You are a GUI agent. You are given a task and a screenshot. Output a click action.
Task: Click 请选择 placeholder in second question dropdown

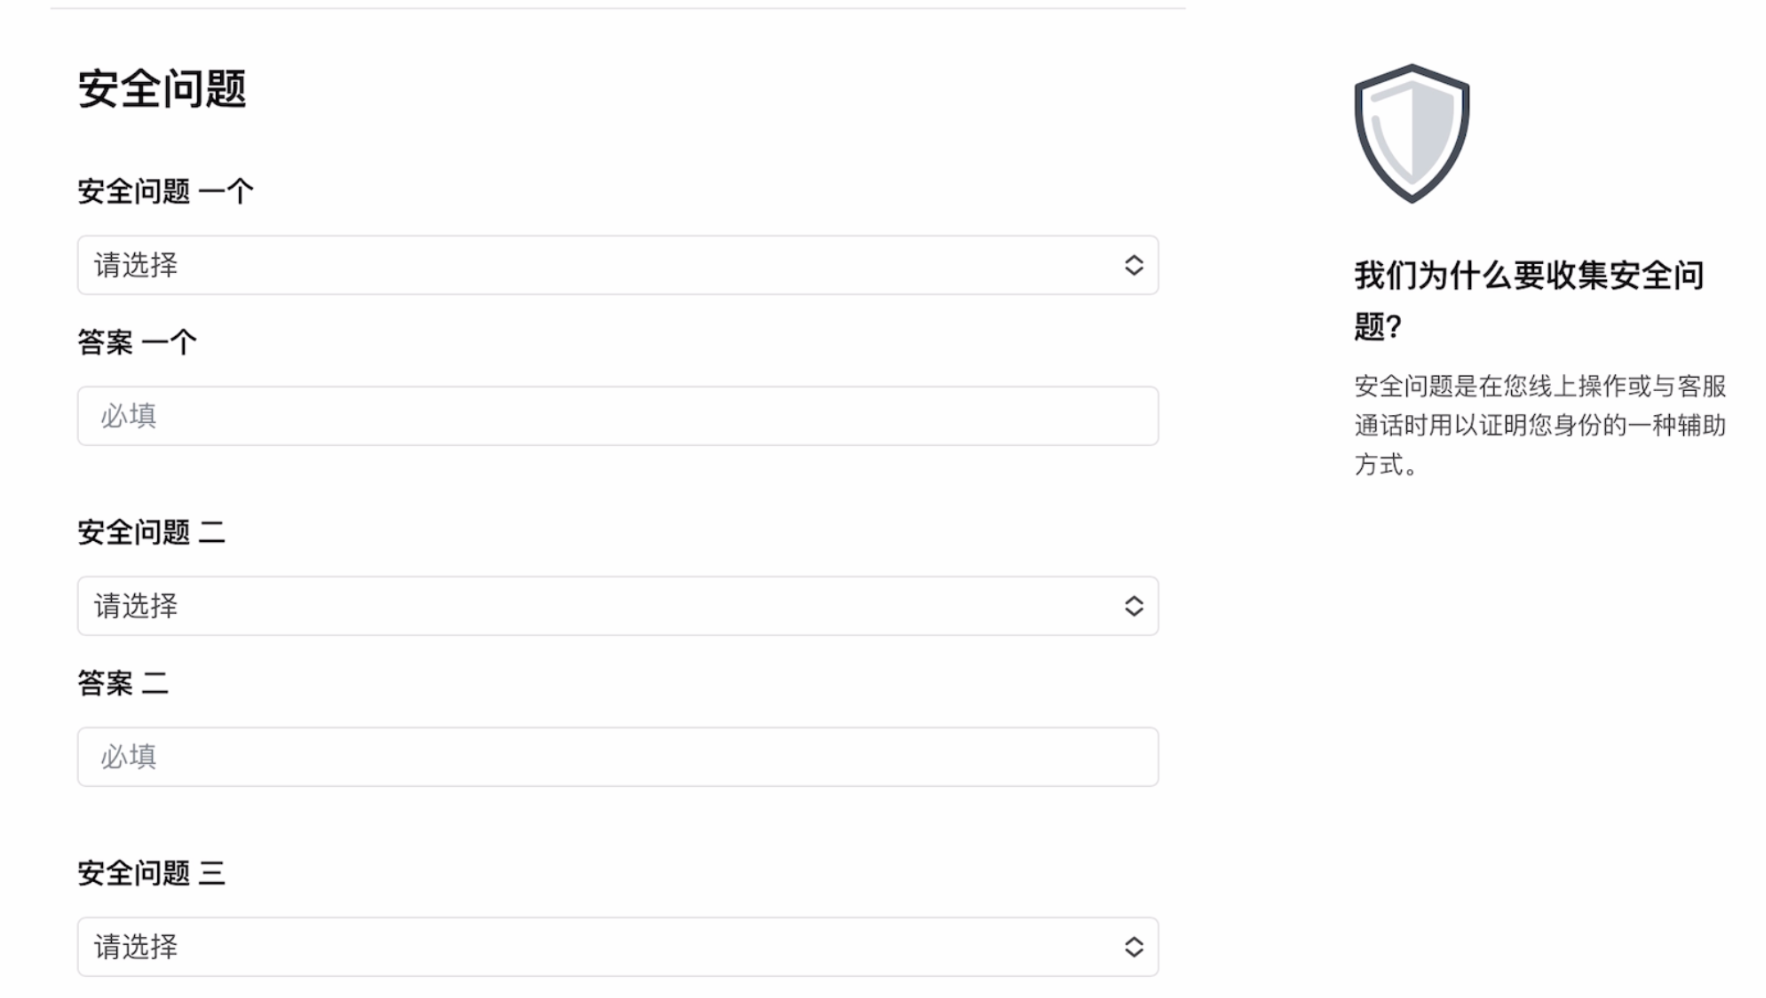click(136, 606)
